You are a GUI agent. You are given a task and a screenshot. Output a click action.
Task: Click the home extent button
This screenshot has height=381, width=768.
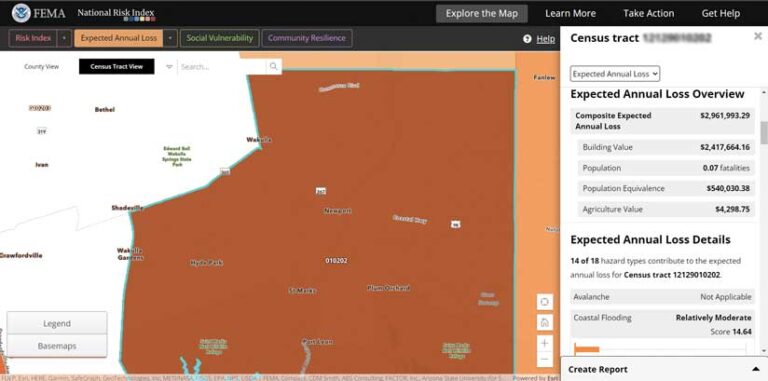(x=545, y=322)
